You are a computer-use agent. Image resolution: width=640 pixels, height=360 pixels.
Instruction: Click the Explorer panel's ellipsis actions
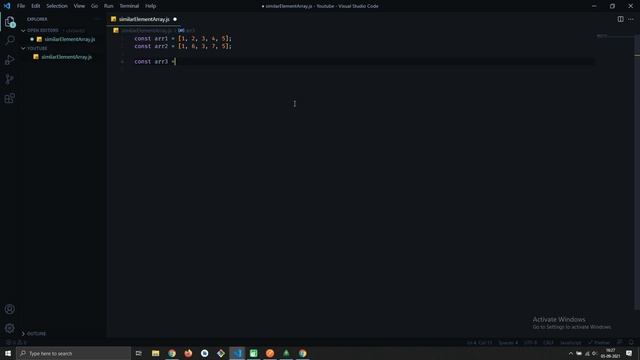tap(97, 19)
